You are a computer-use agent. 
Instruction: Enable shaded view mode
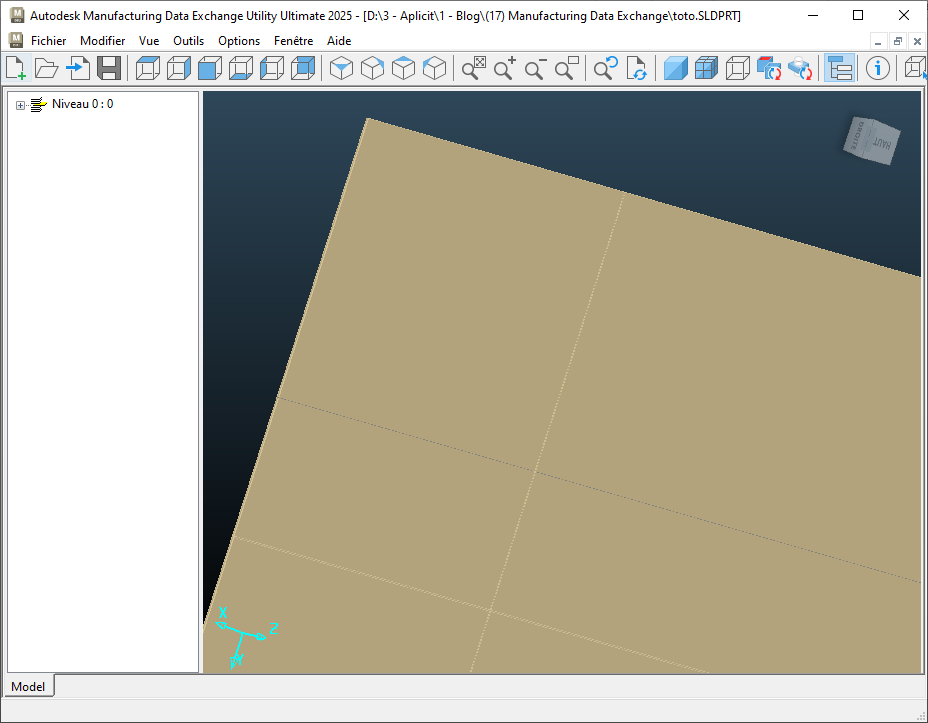[676, 68]
